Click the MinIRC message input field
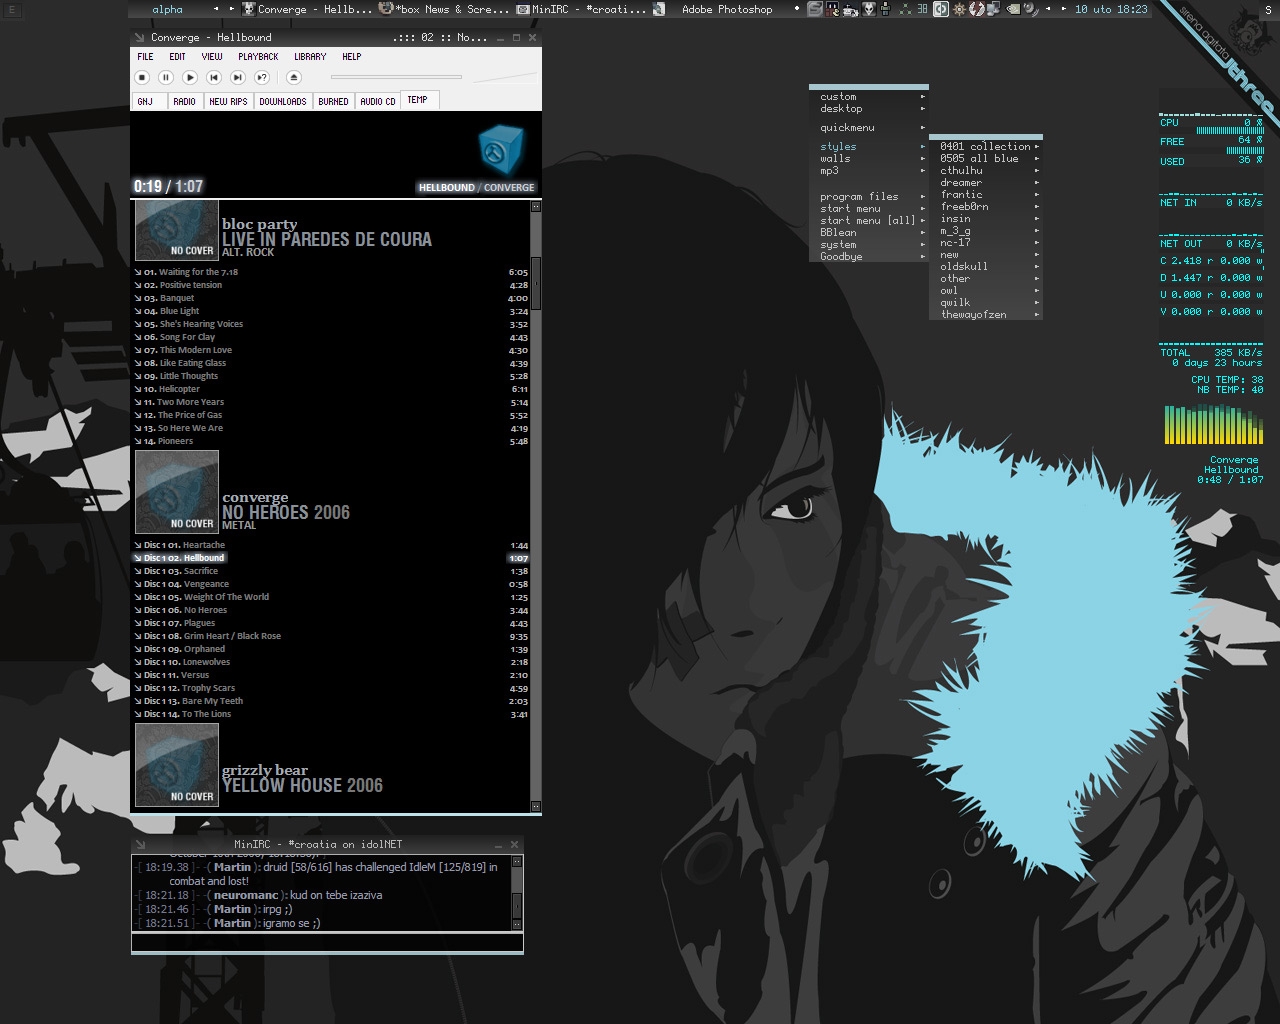 (327, 942)
